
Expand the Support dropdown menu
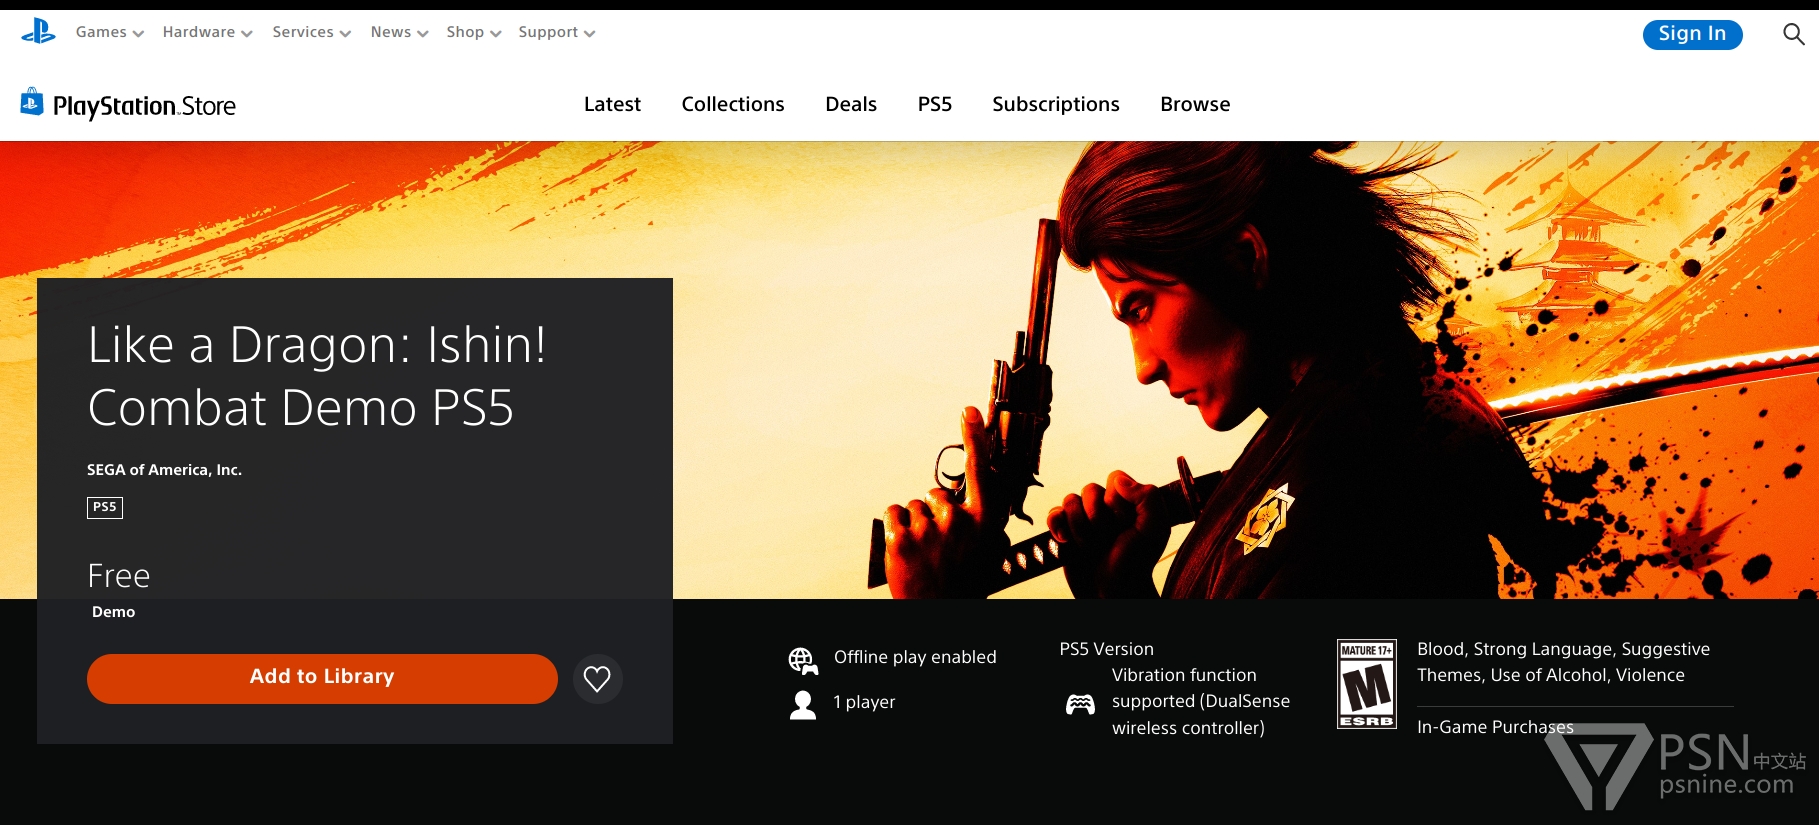(x=557, y=32)
